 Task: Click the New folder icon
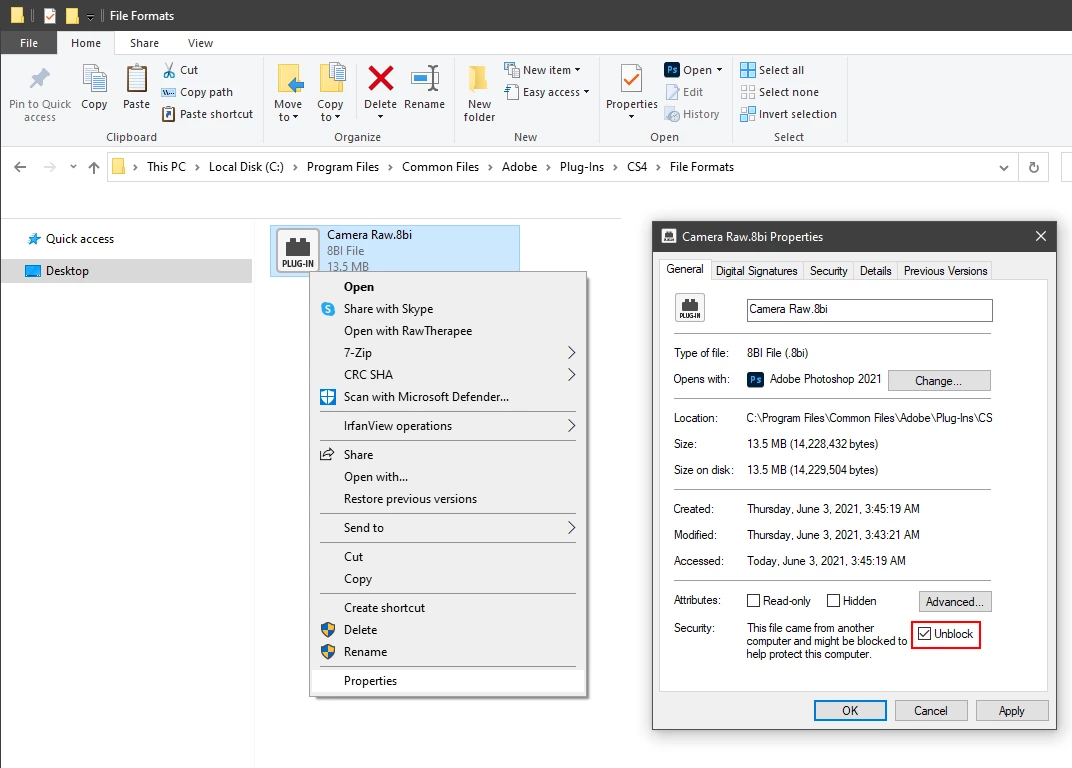[x=479, y=78]
